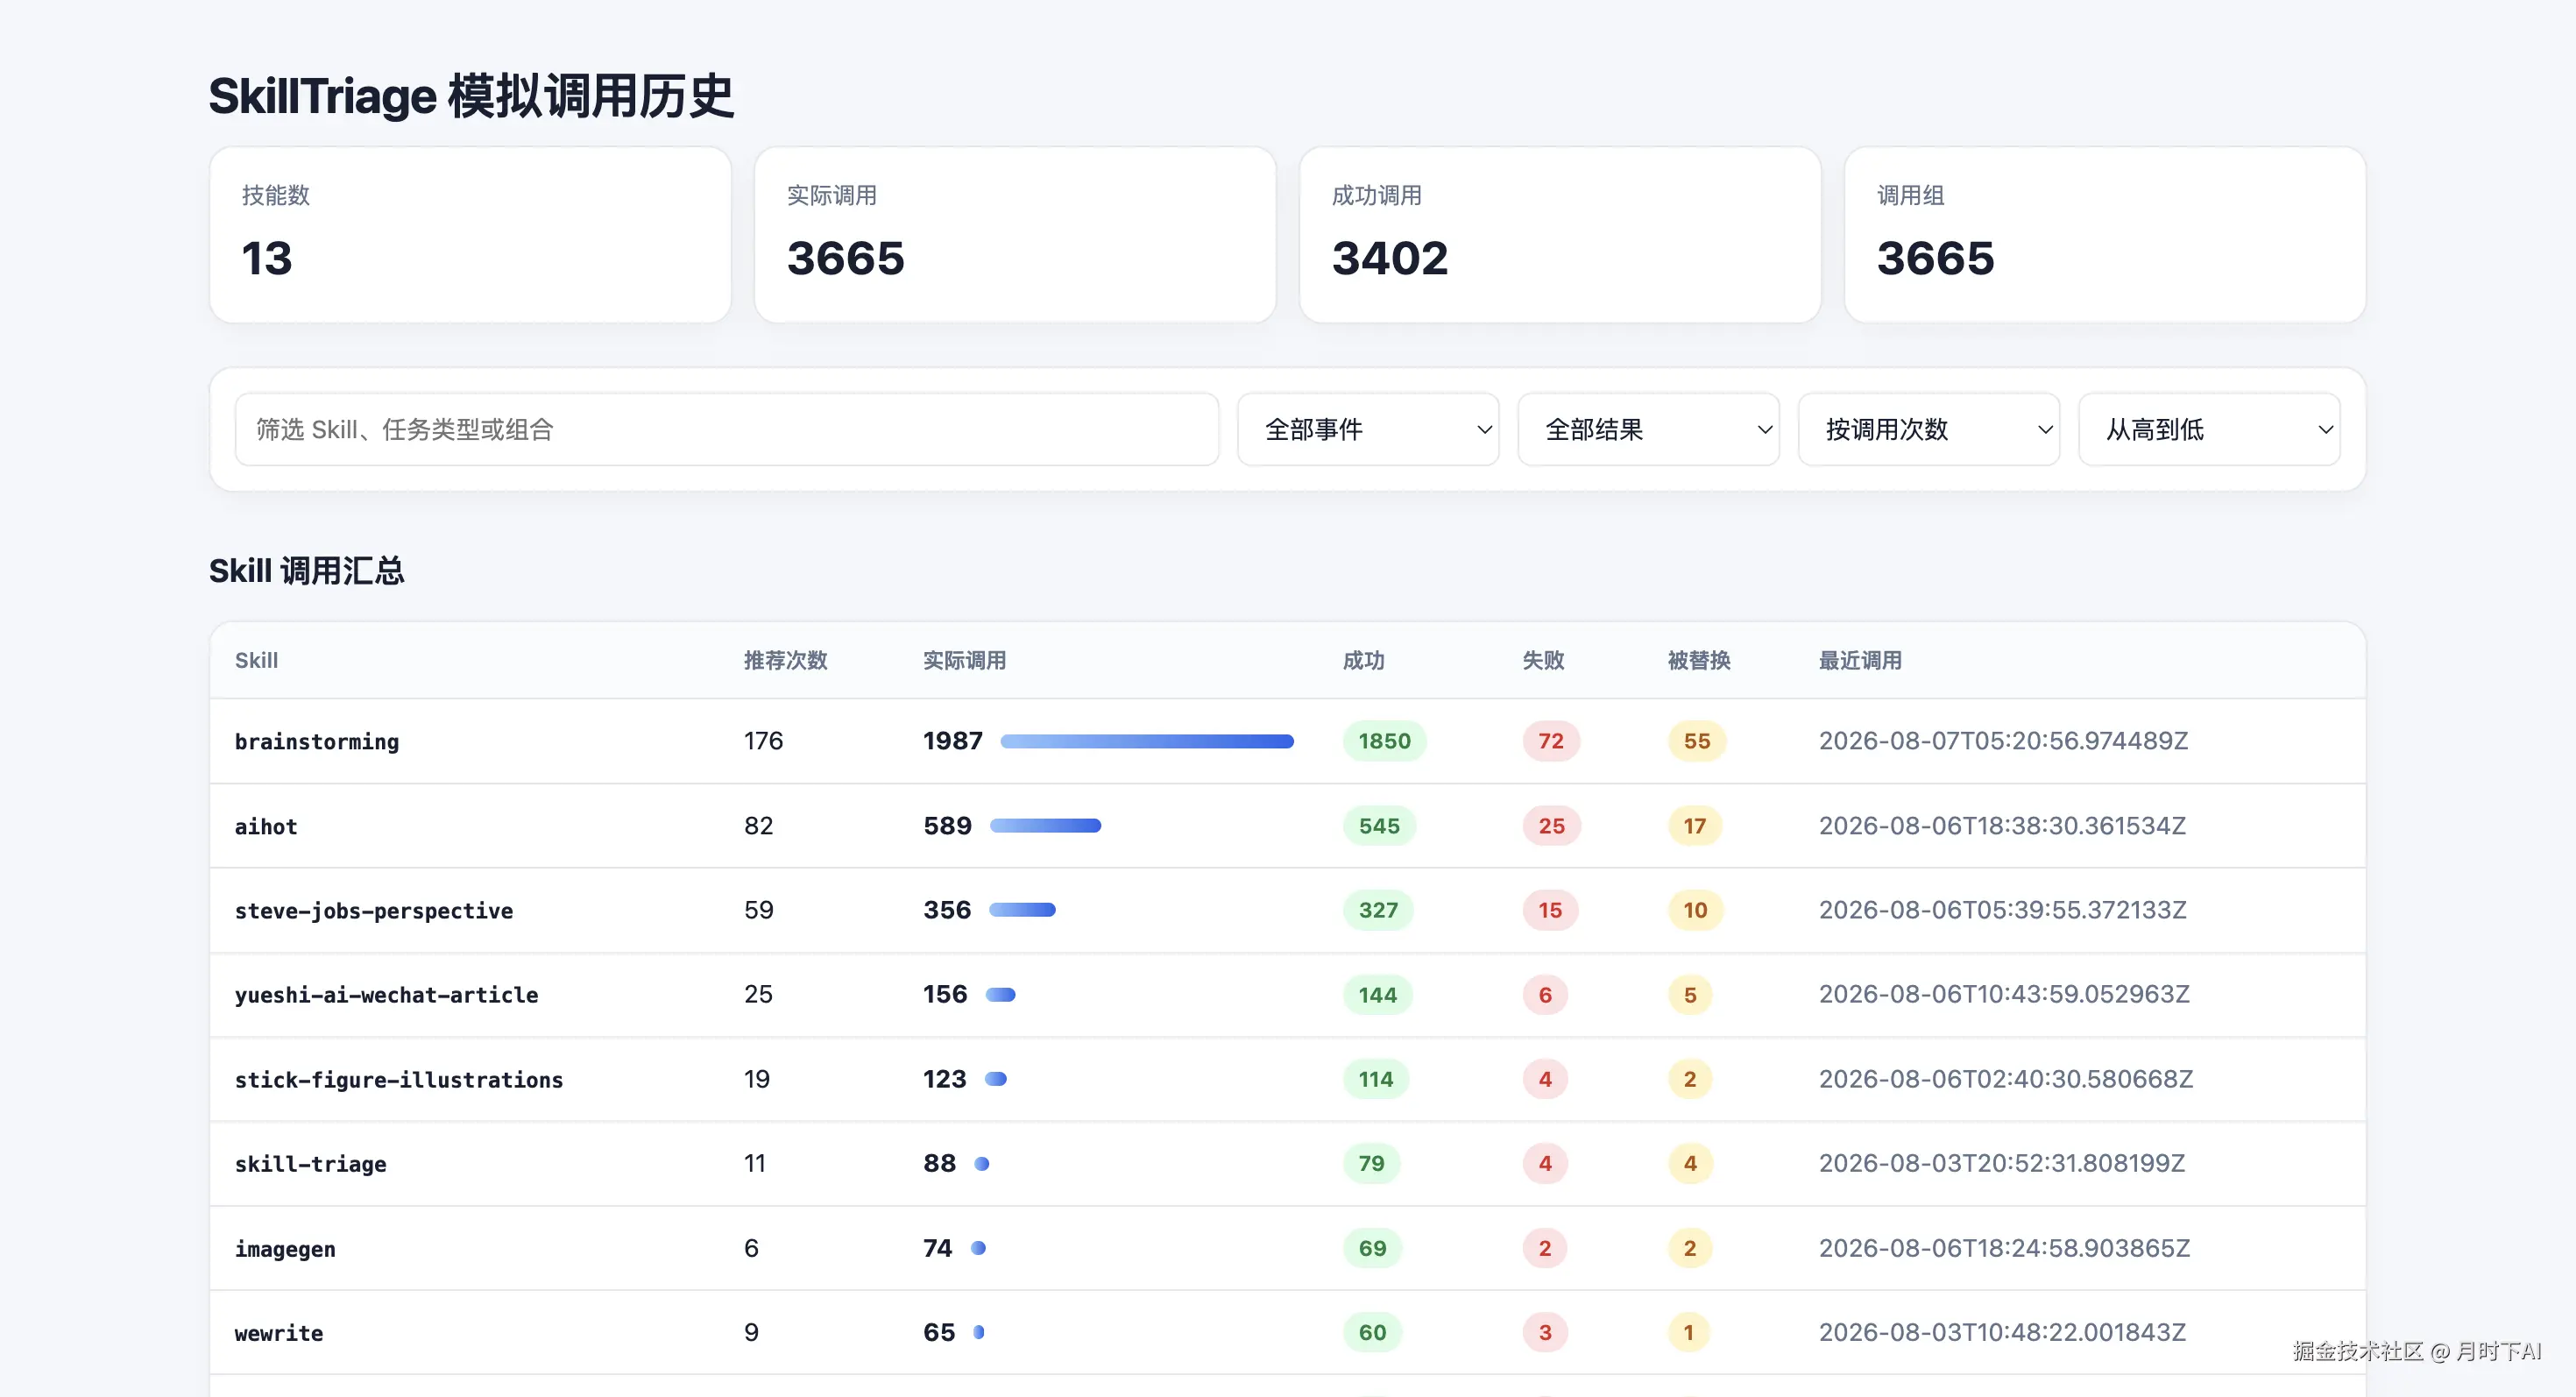This screenshot has width=2576, height=1397.
Task: Select the stick-figure-illustrations skill name
Action: click(399, 1079)
